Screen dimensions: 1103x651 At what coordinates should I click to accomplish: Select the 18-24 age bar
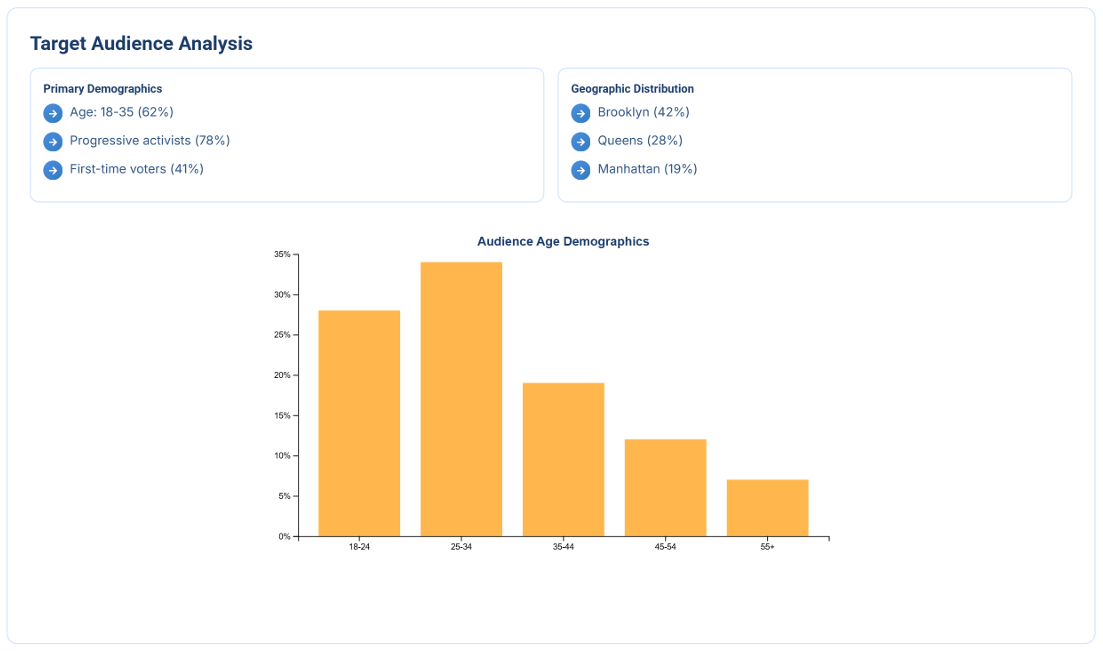(x=359, y=423)
